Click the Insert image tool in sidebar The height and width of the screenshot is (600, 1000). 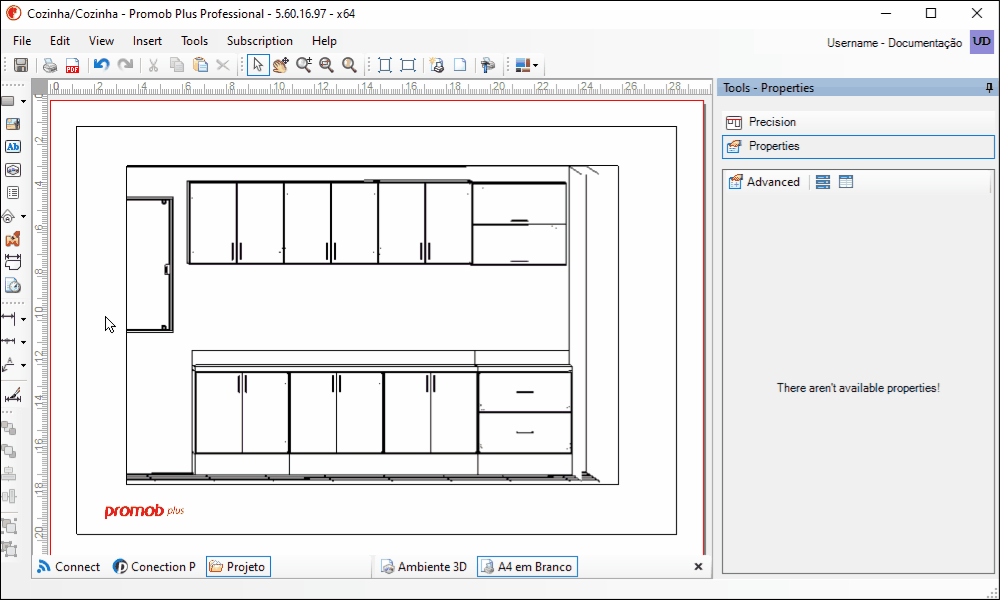coord(13,124)
